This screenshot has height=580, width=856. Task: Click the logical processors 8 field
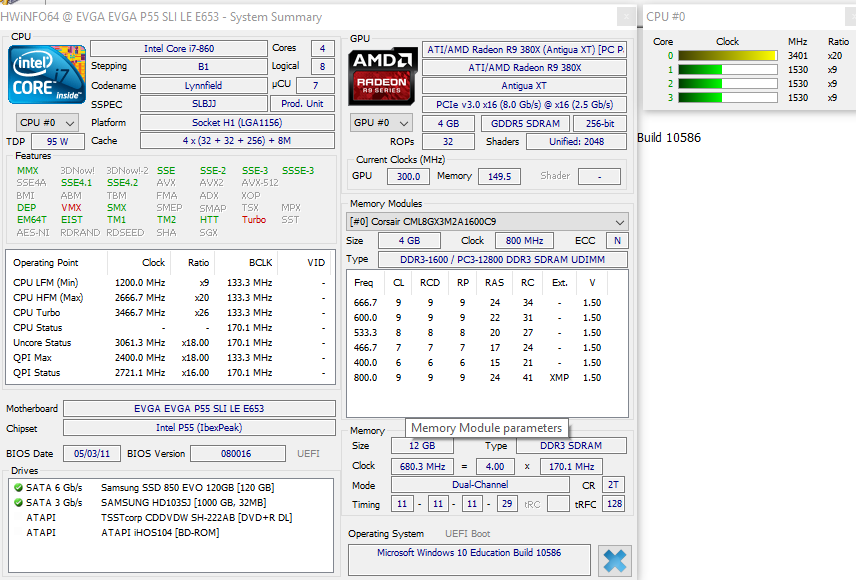[x=323, y=67]
